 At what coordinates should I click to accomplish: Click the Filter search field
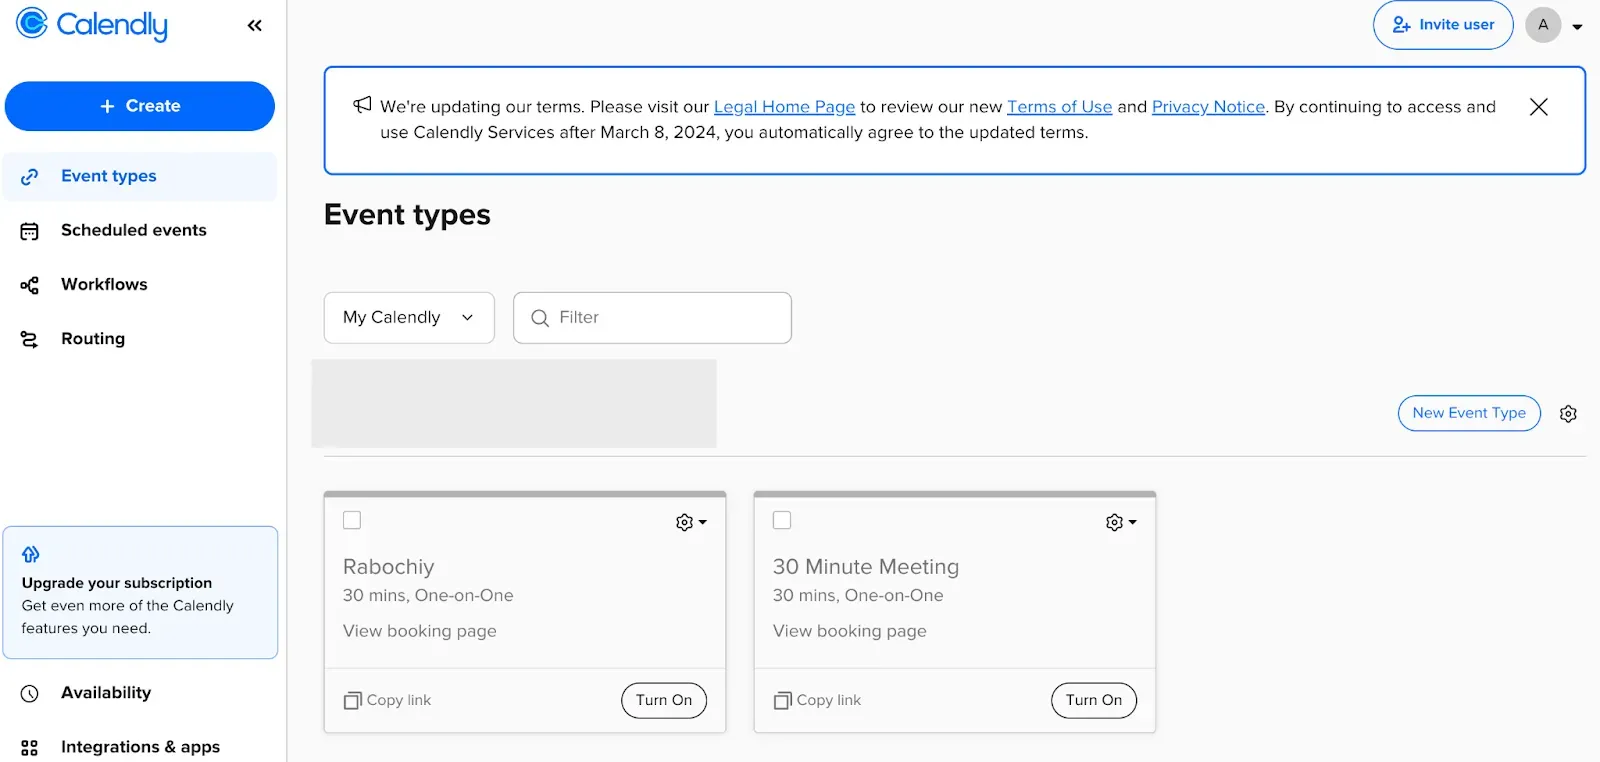tap(652, 318)
